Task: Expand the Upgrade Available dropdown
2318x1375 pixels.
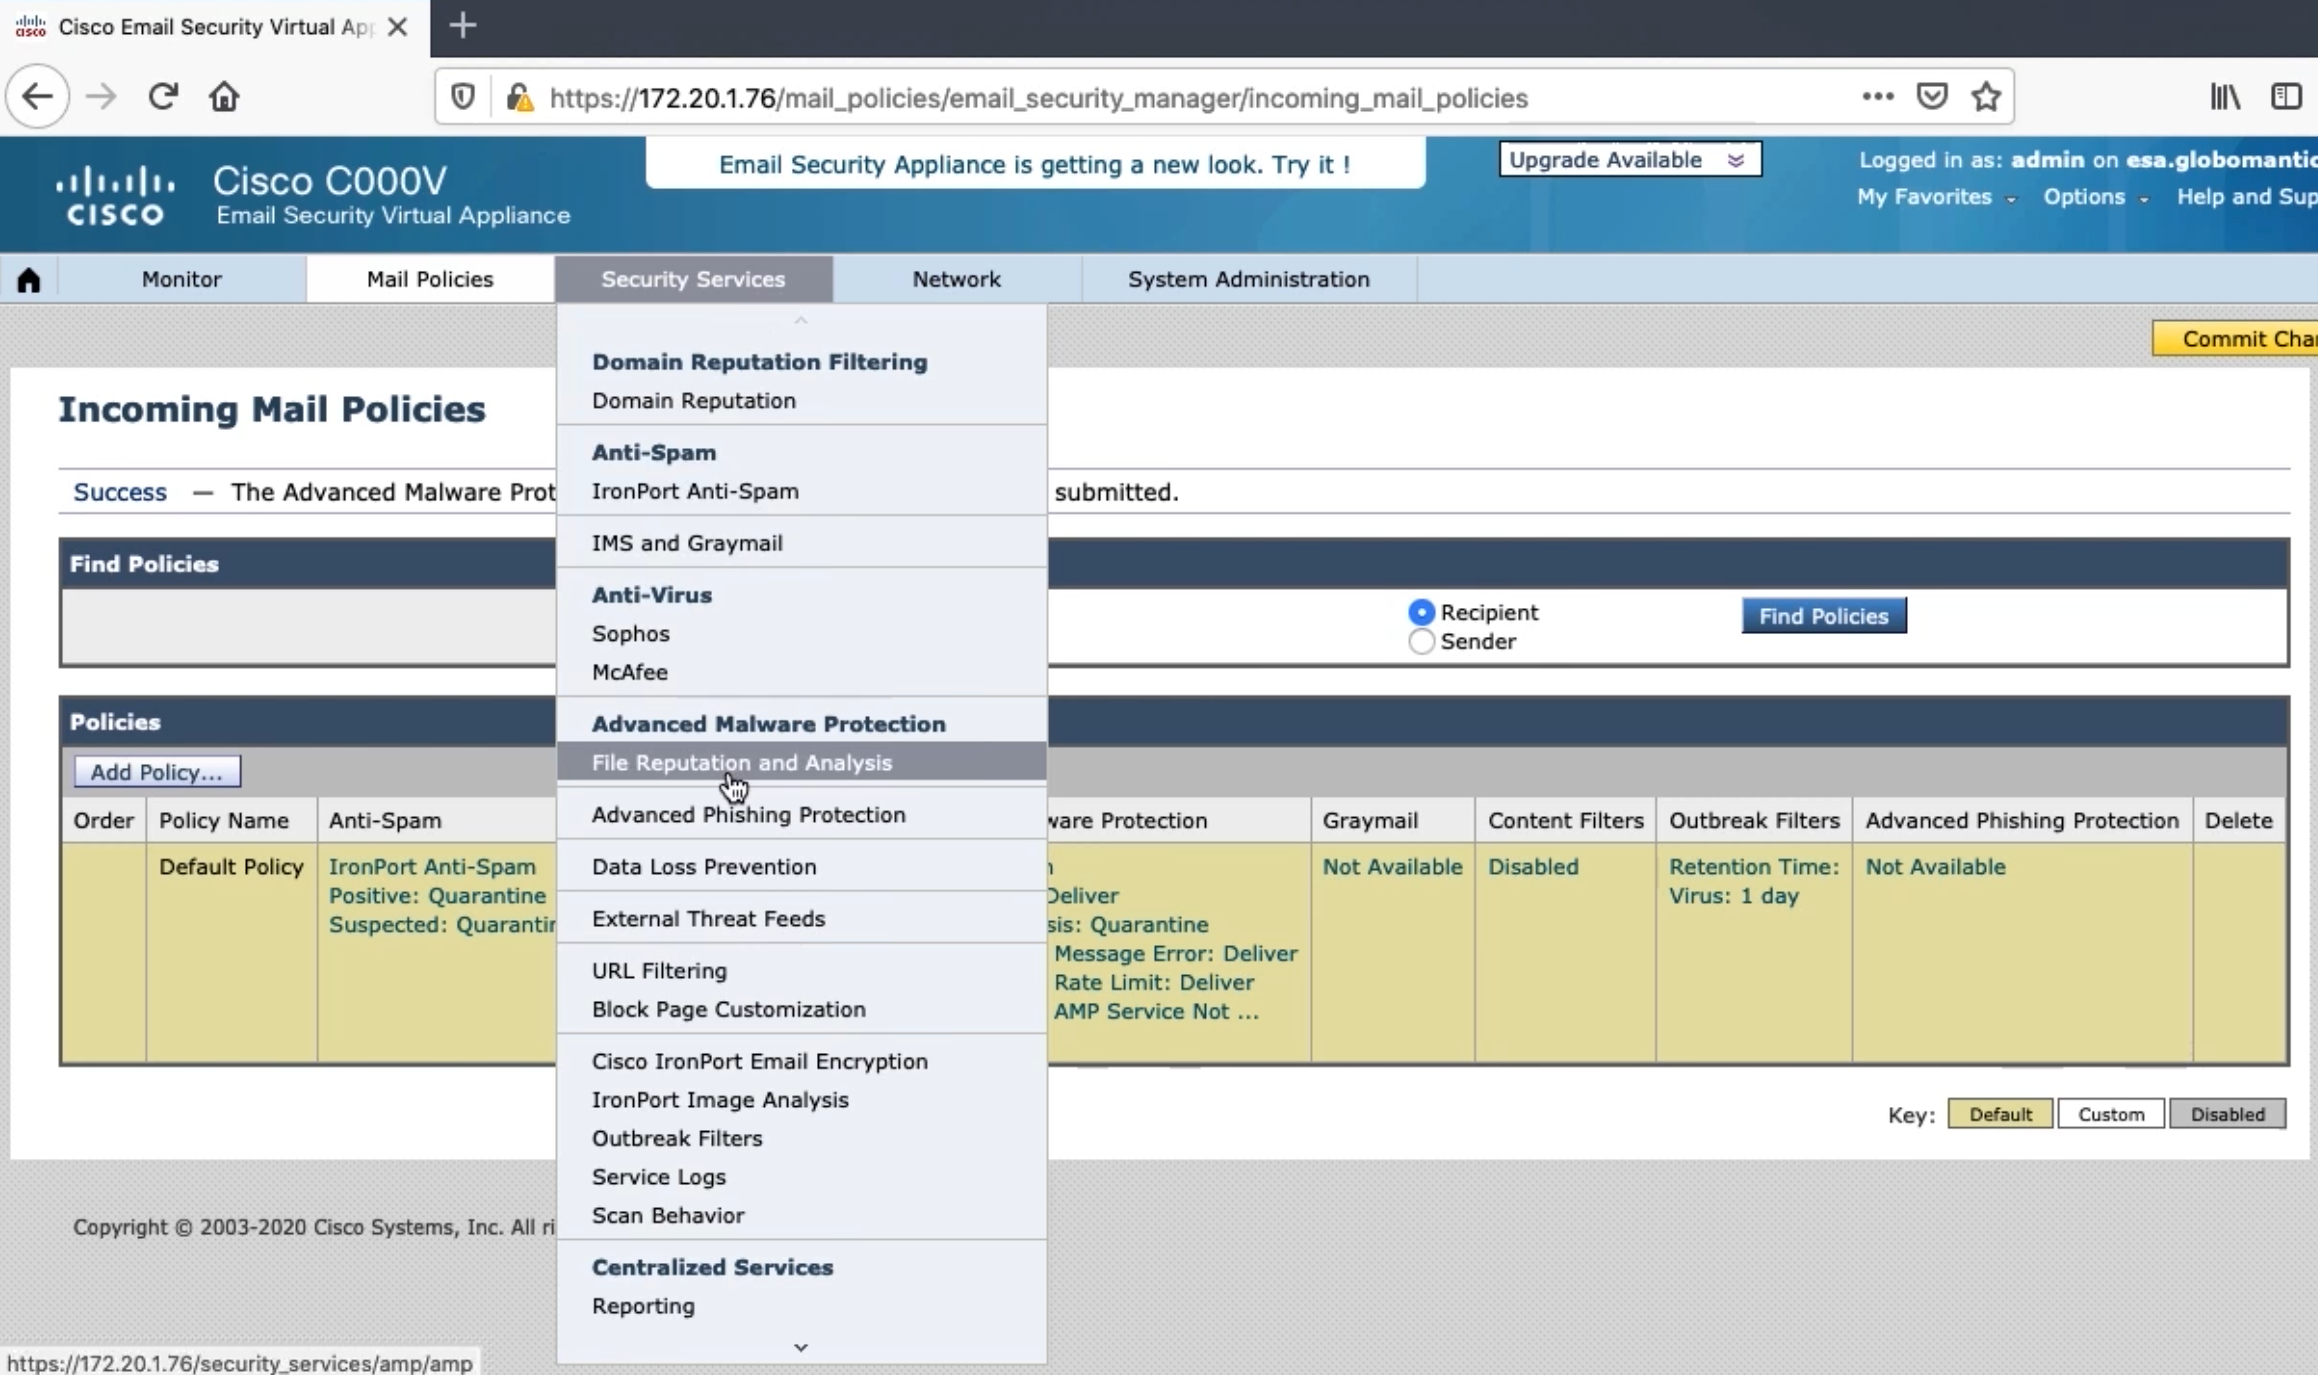Action: click(1629, 160)
